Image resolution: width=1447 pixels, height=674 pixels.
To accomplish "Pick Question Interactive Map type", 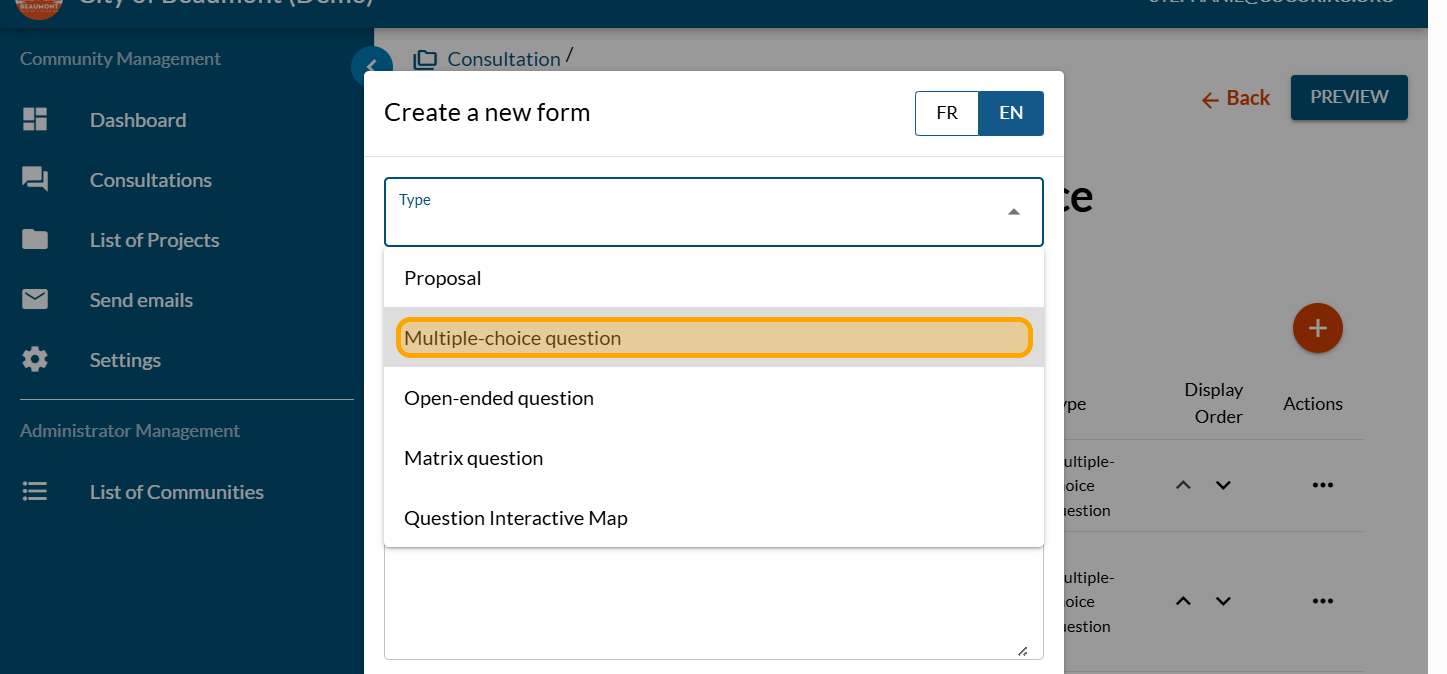I will [515, 518].
